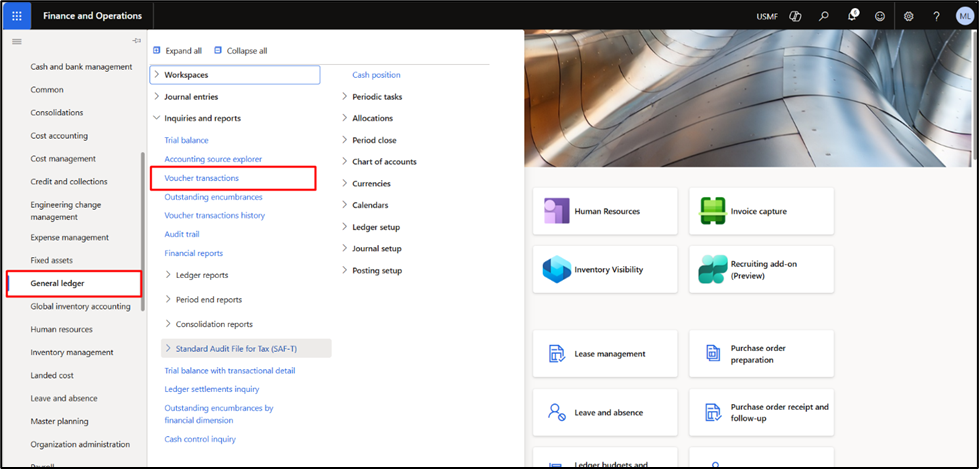Open Trial balance with transactional detail
Viewport: 979px width, 469px height.
230,370
